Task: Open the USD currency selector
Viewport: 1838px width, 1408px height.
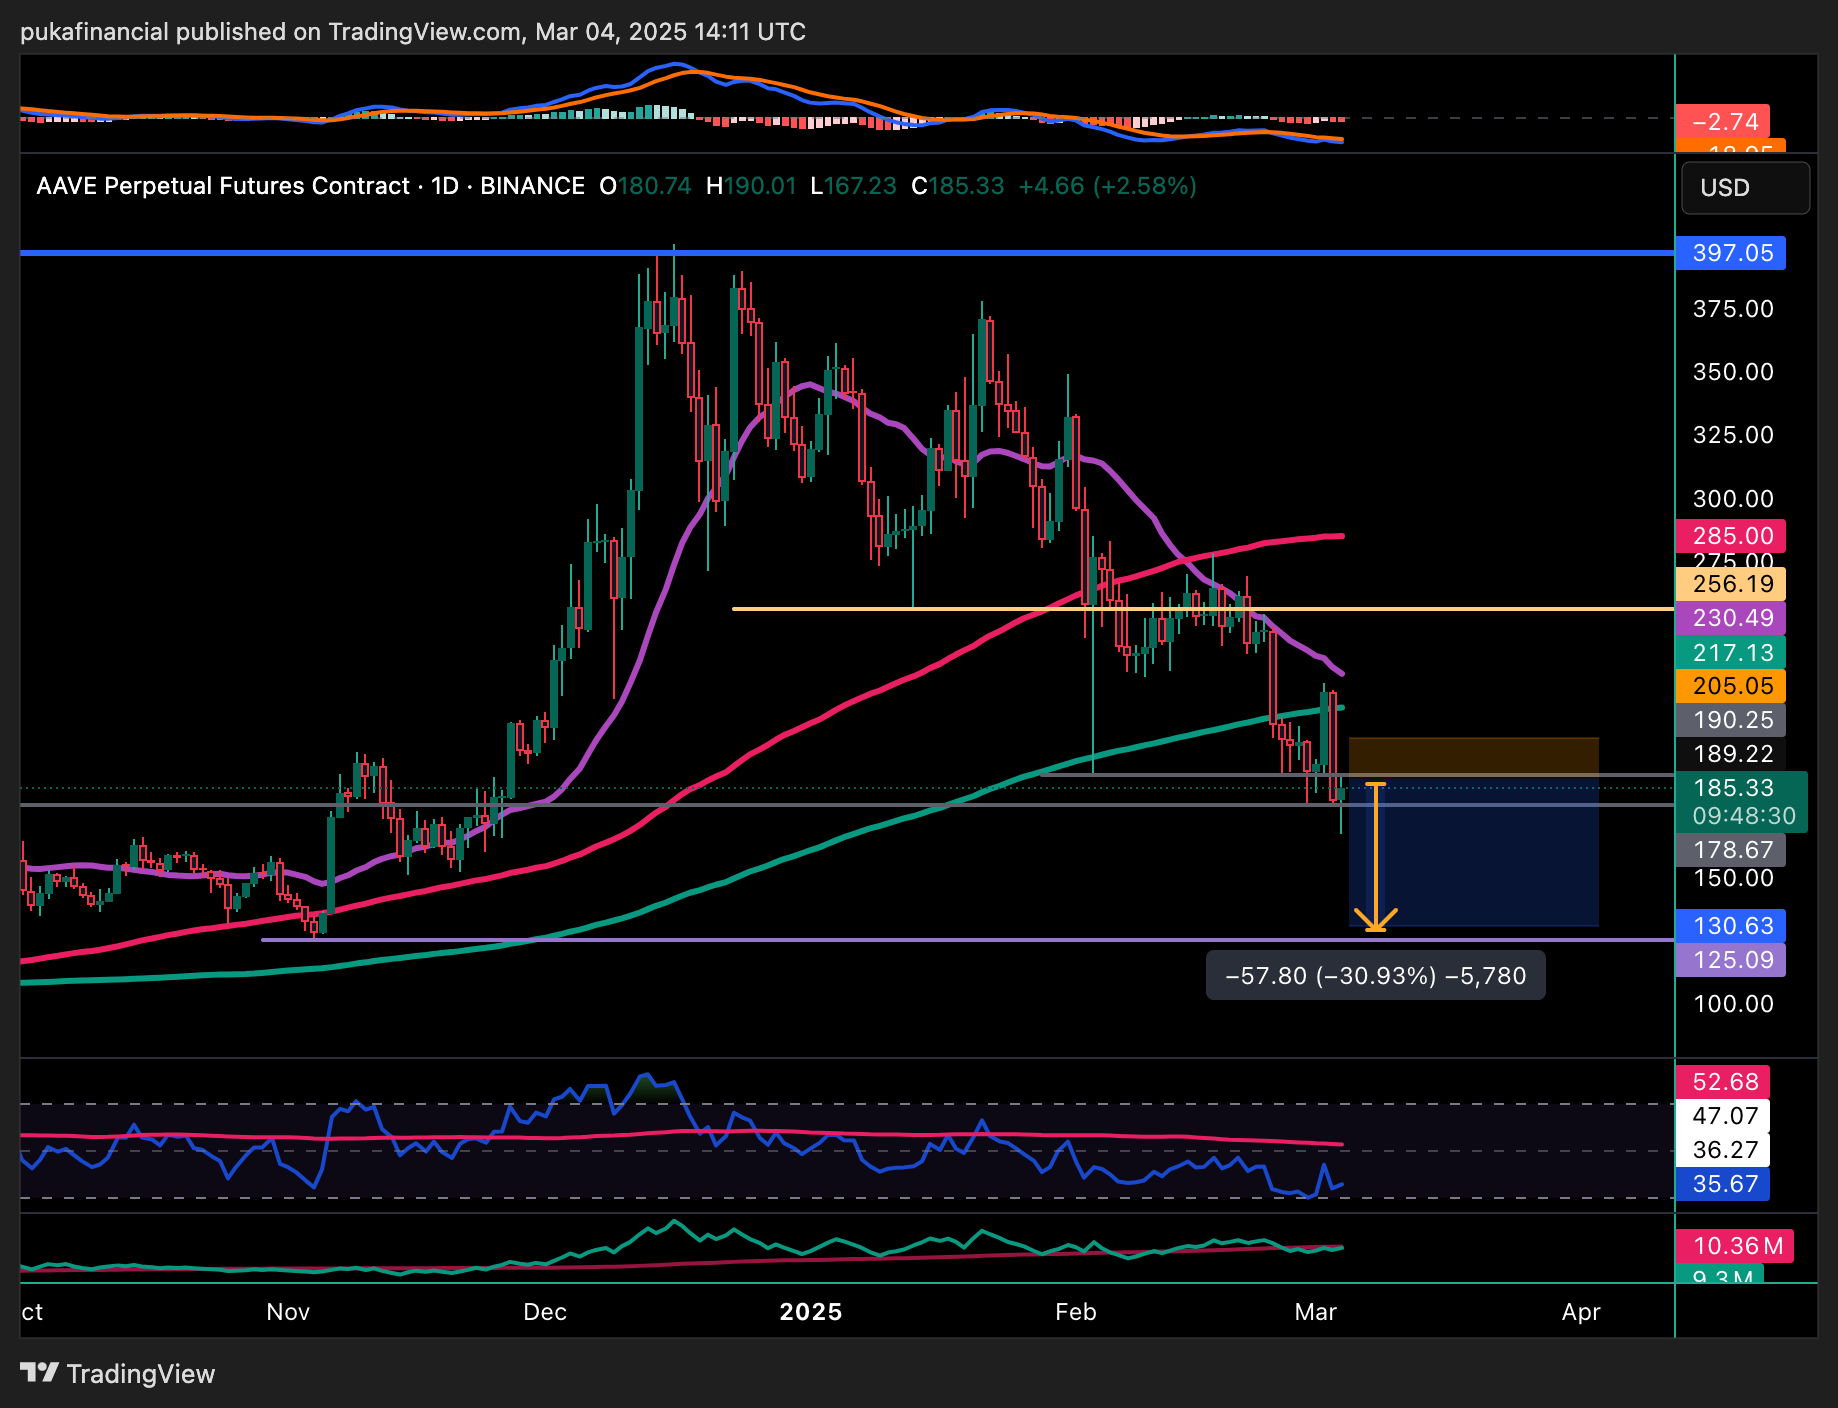Action: tap(1745, 188)
